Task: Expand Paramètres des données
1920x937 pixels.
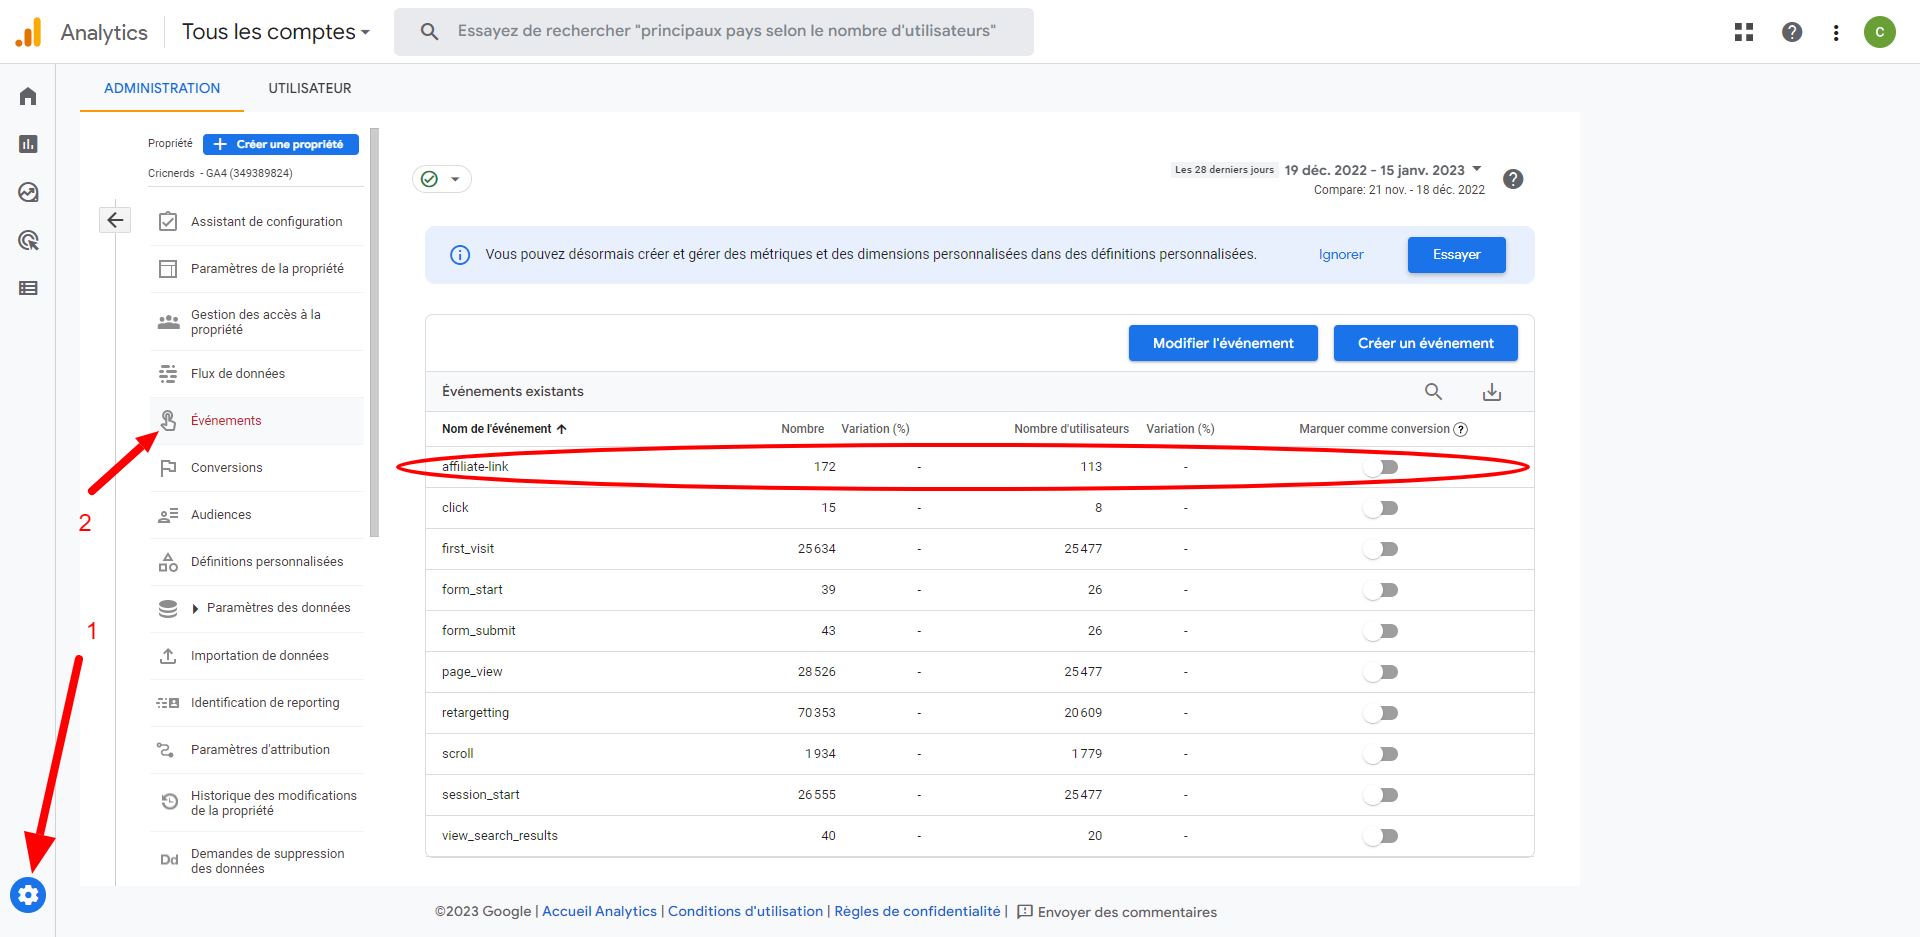Action: point(195,608)
